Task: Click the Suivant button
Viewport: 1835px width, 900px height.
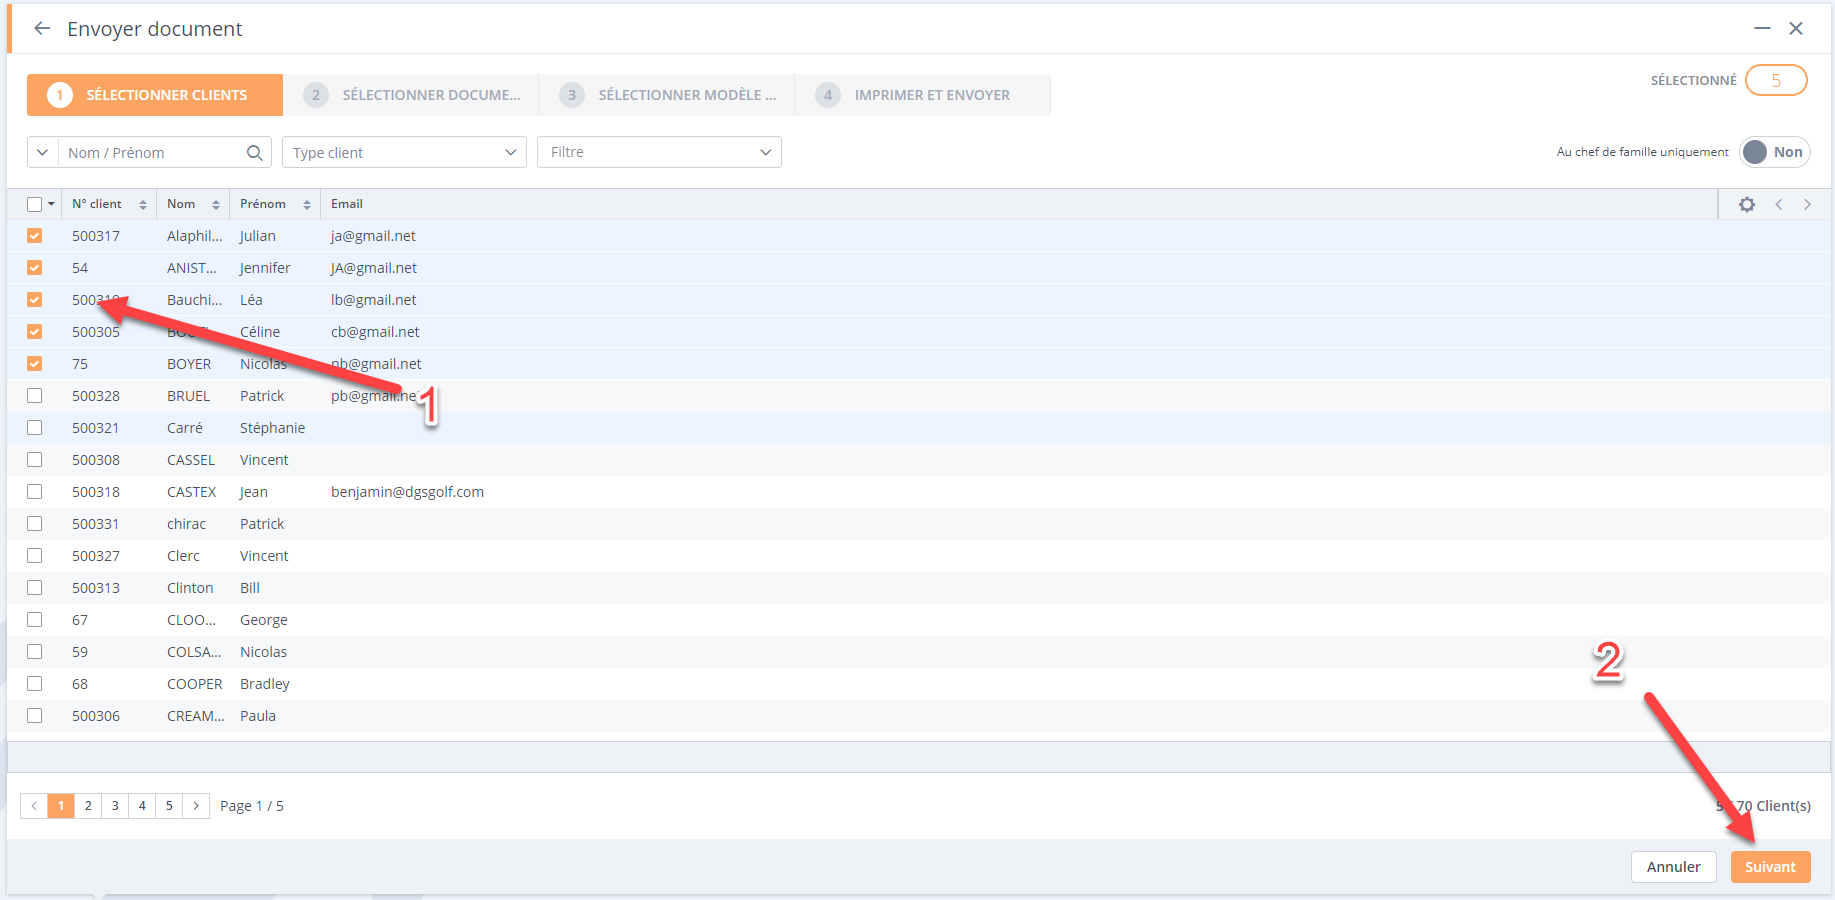Action: 1770,867
